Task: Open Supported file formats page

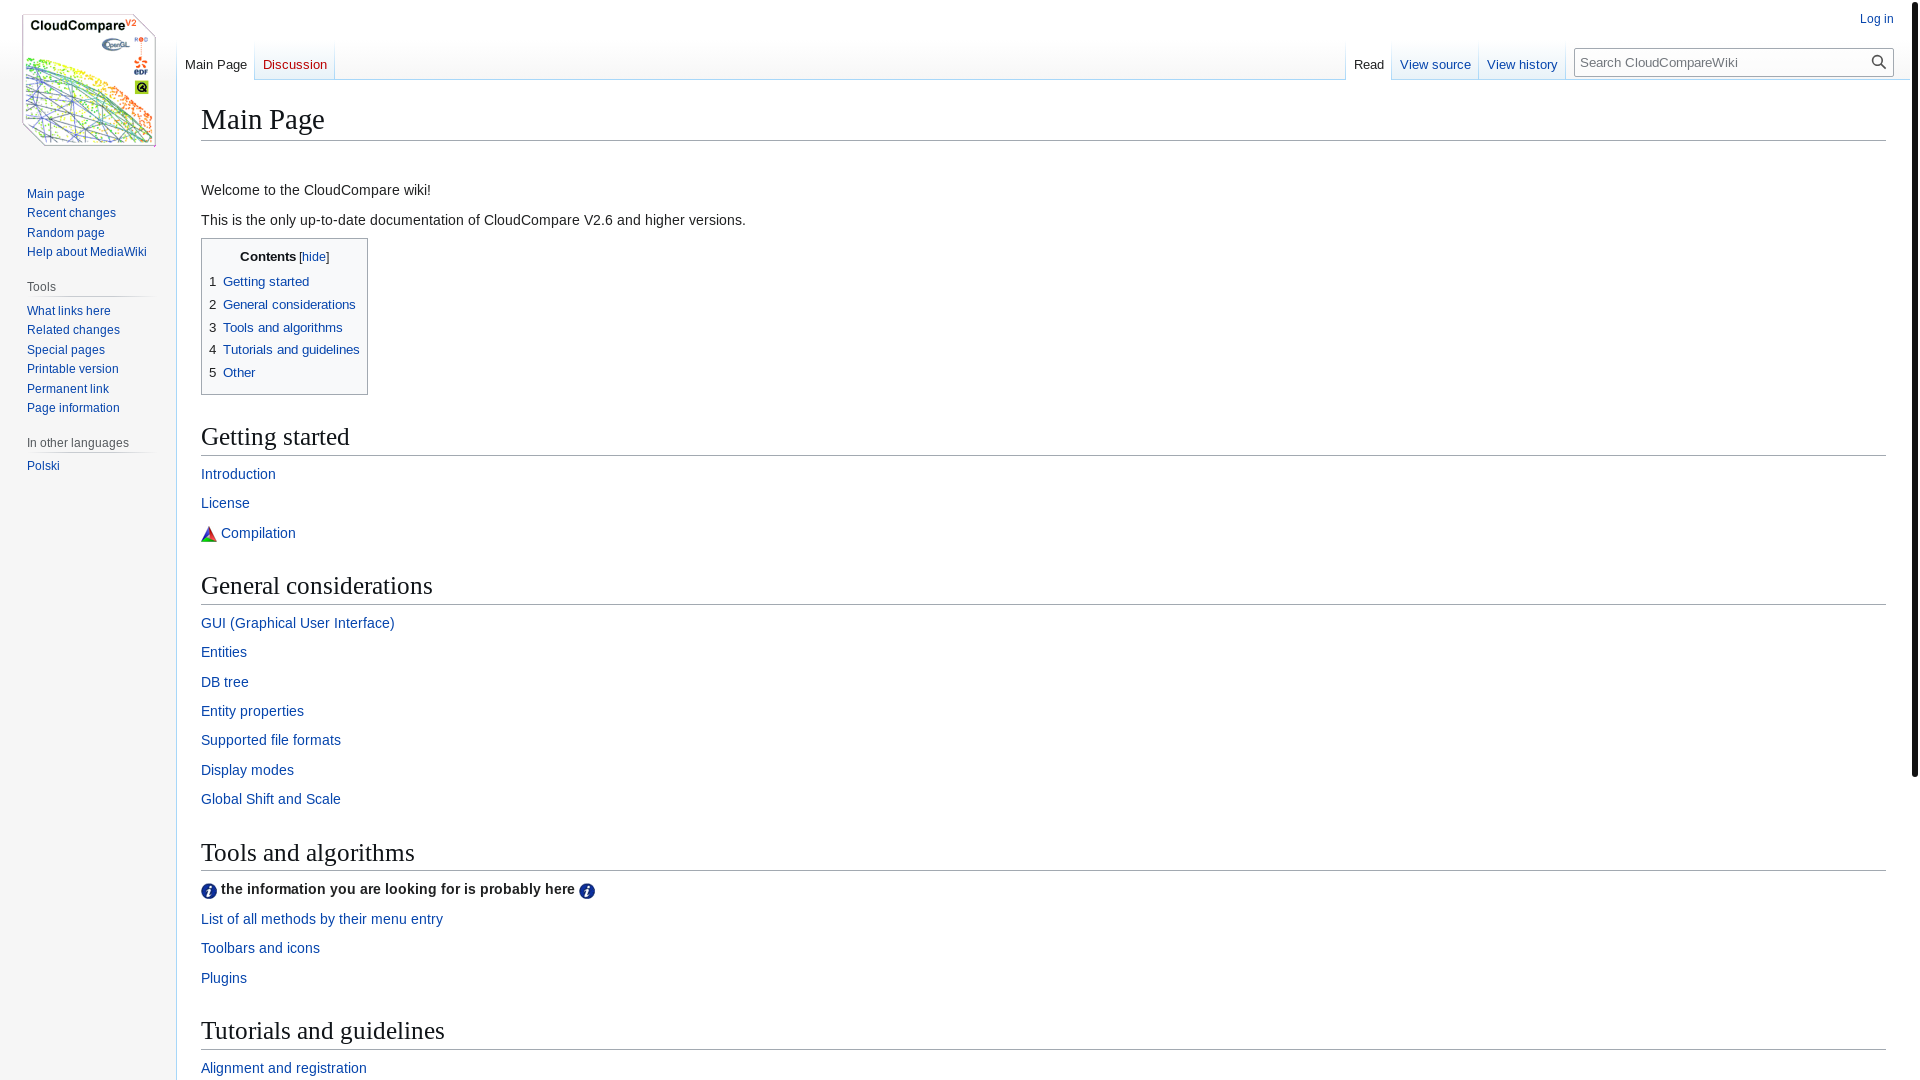Action: [271, 740]
